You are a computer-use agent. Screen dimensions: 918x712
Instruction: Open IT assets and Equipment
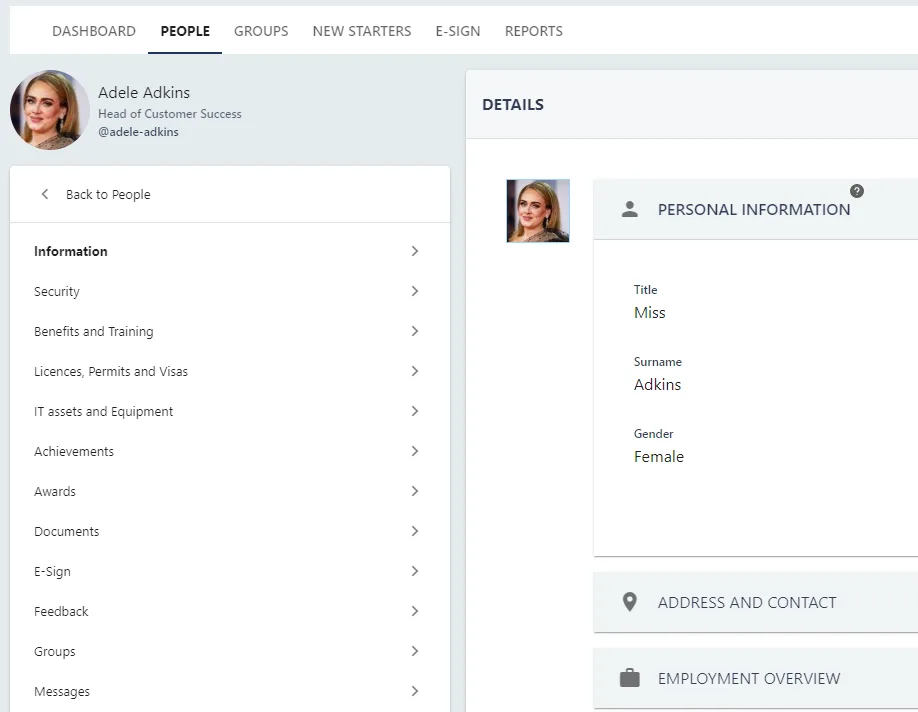click(x=230, y=411)
